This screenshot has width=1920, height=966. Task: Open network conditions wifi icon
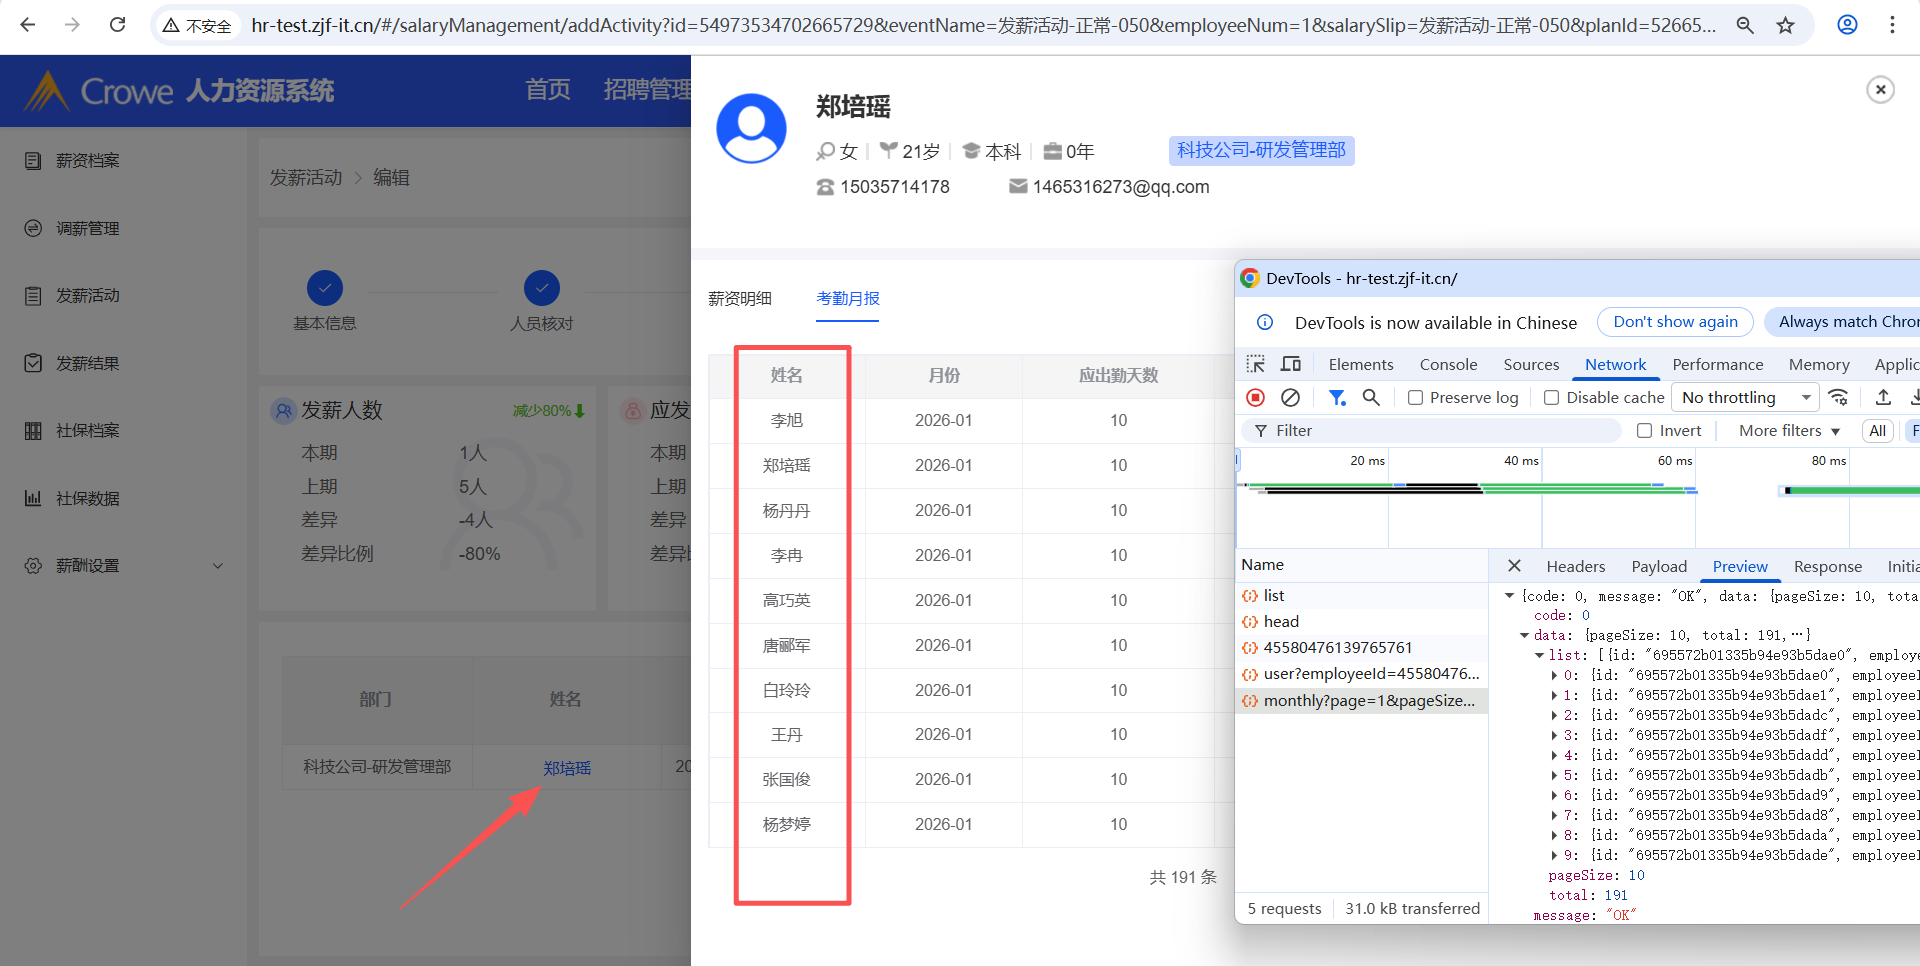click(x=1838, y=398)
